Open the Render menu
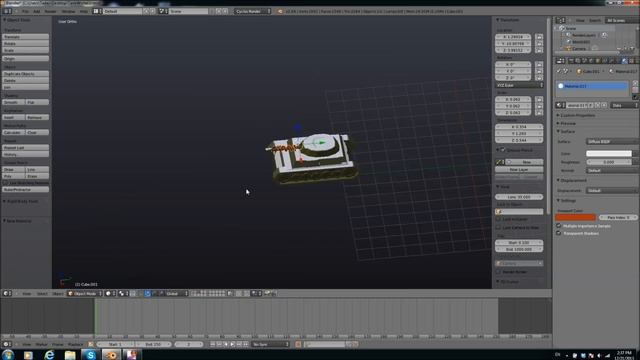Viewport: 640px width, 360px height. pyautogui.click(x=51, y=11)
